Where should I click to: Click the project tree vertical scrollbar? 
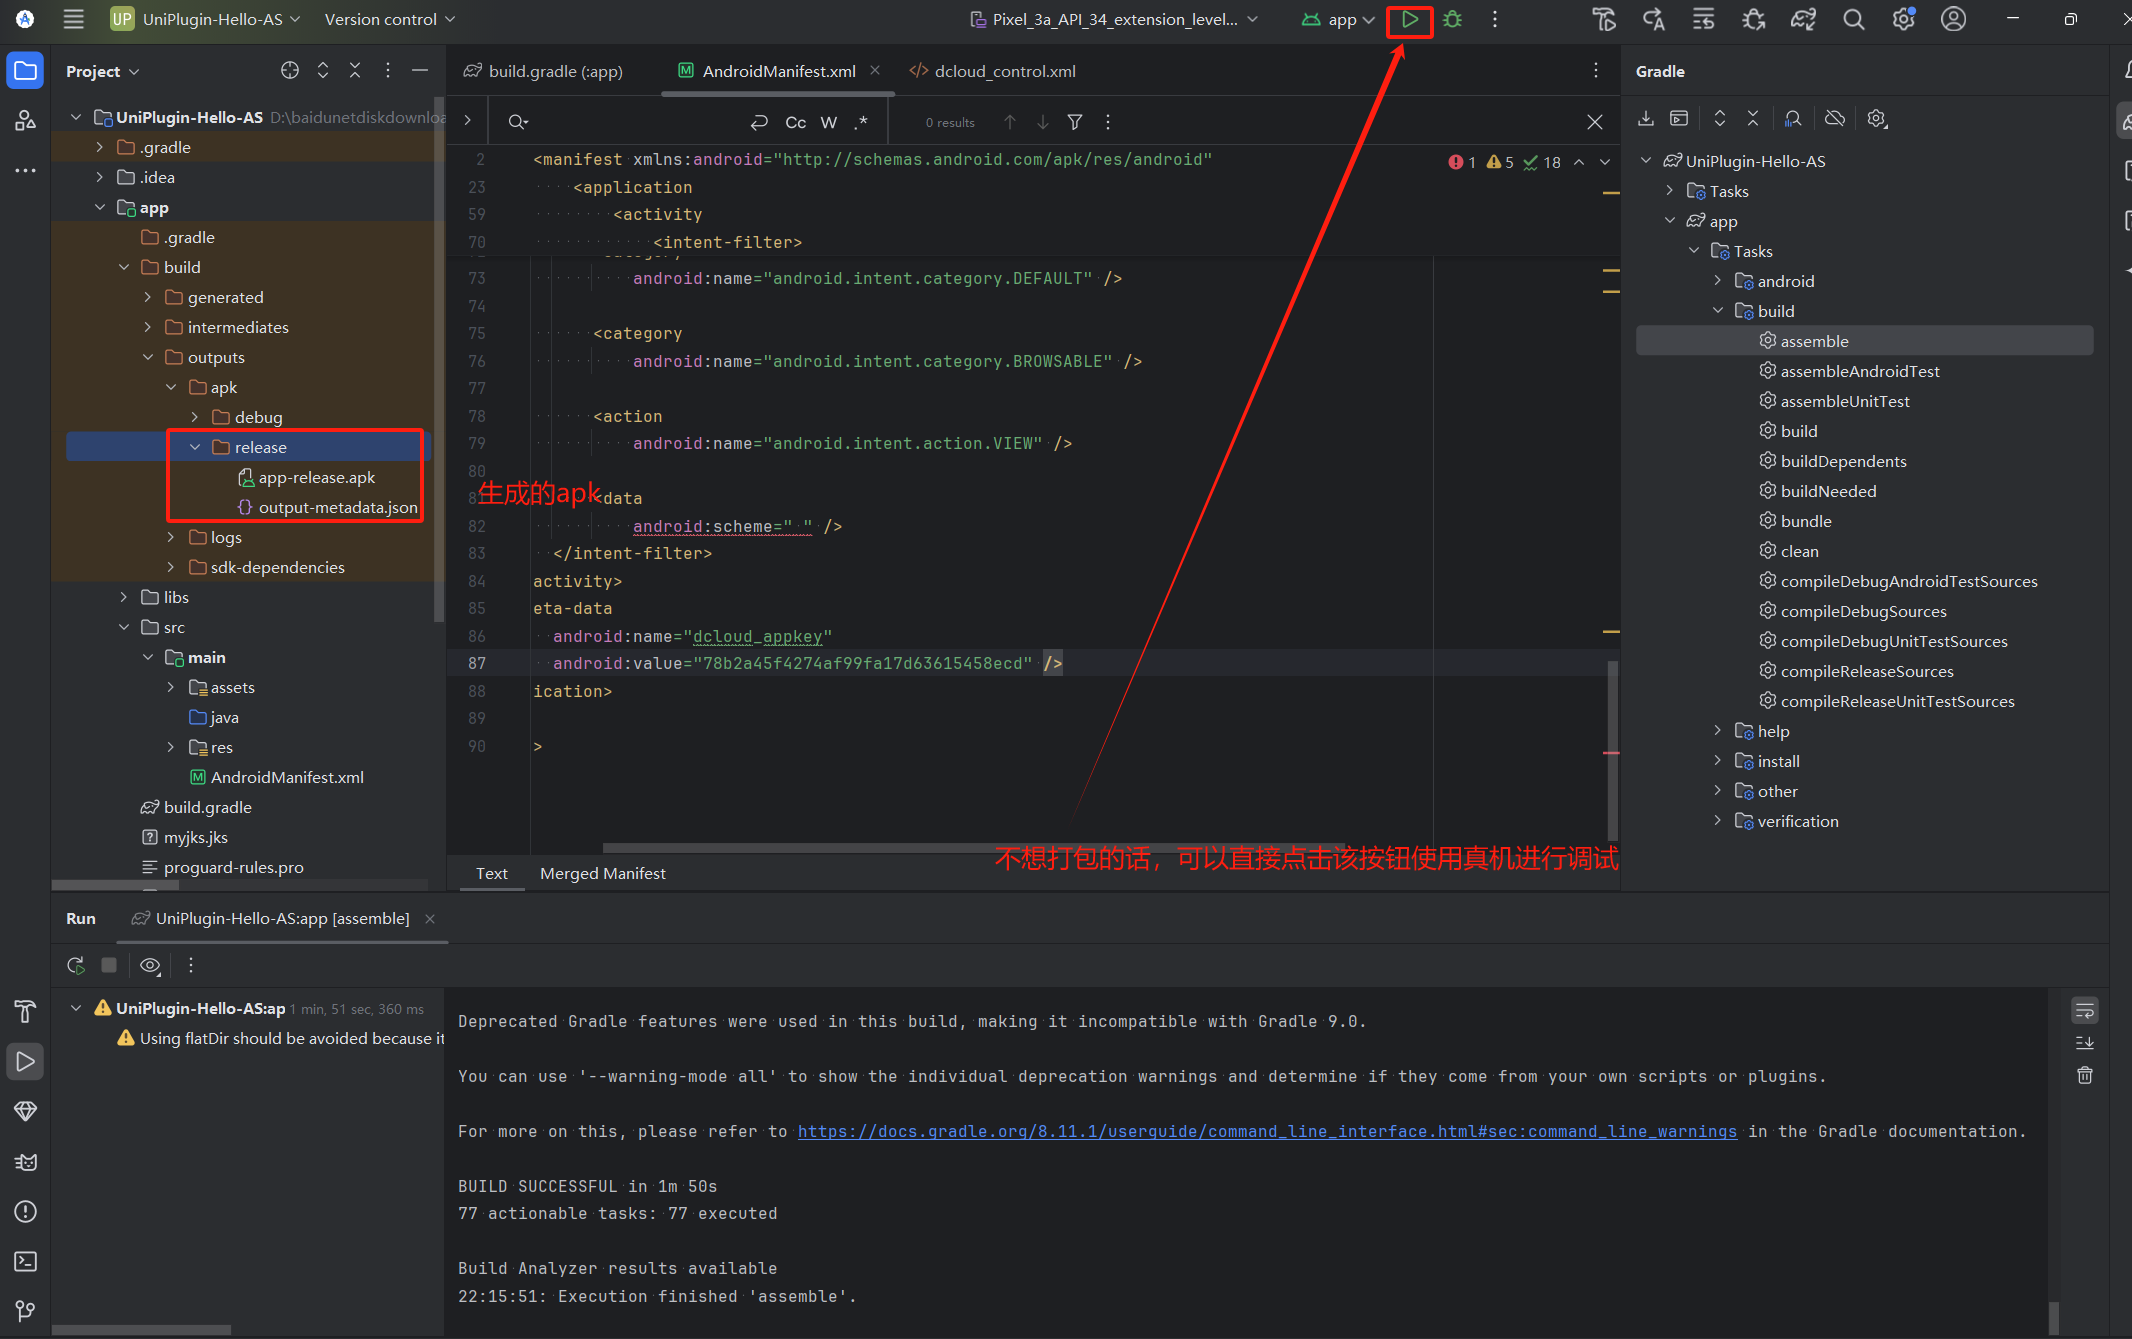coord(438,360)
